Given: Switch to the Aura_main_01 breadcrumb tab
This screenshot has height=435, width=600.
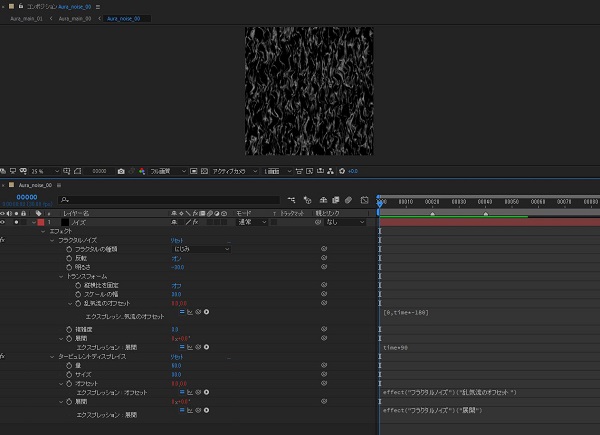Looking at the screenshot, I should point(27,18).
